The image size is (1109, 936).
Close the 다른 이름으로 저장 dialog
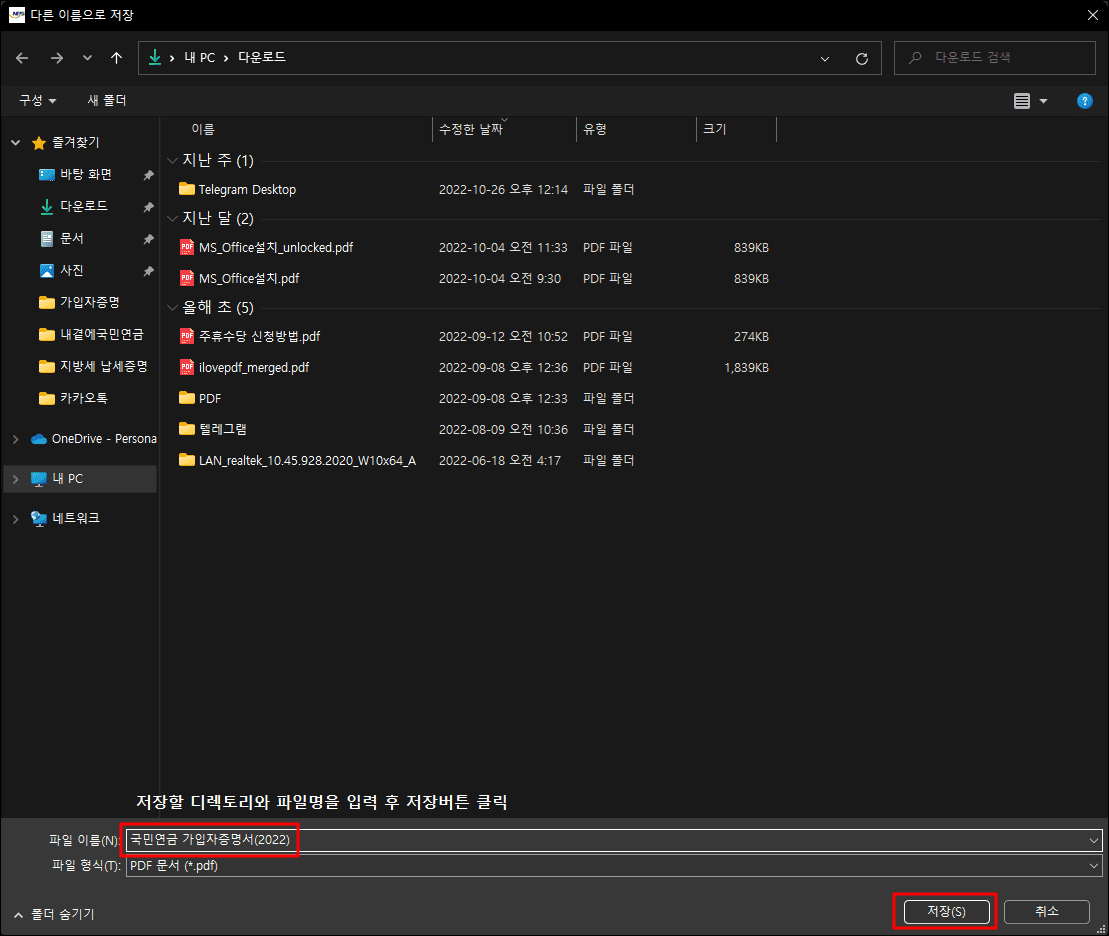(x=1093, y=15)
